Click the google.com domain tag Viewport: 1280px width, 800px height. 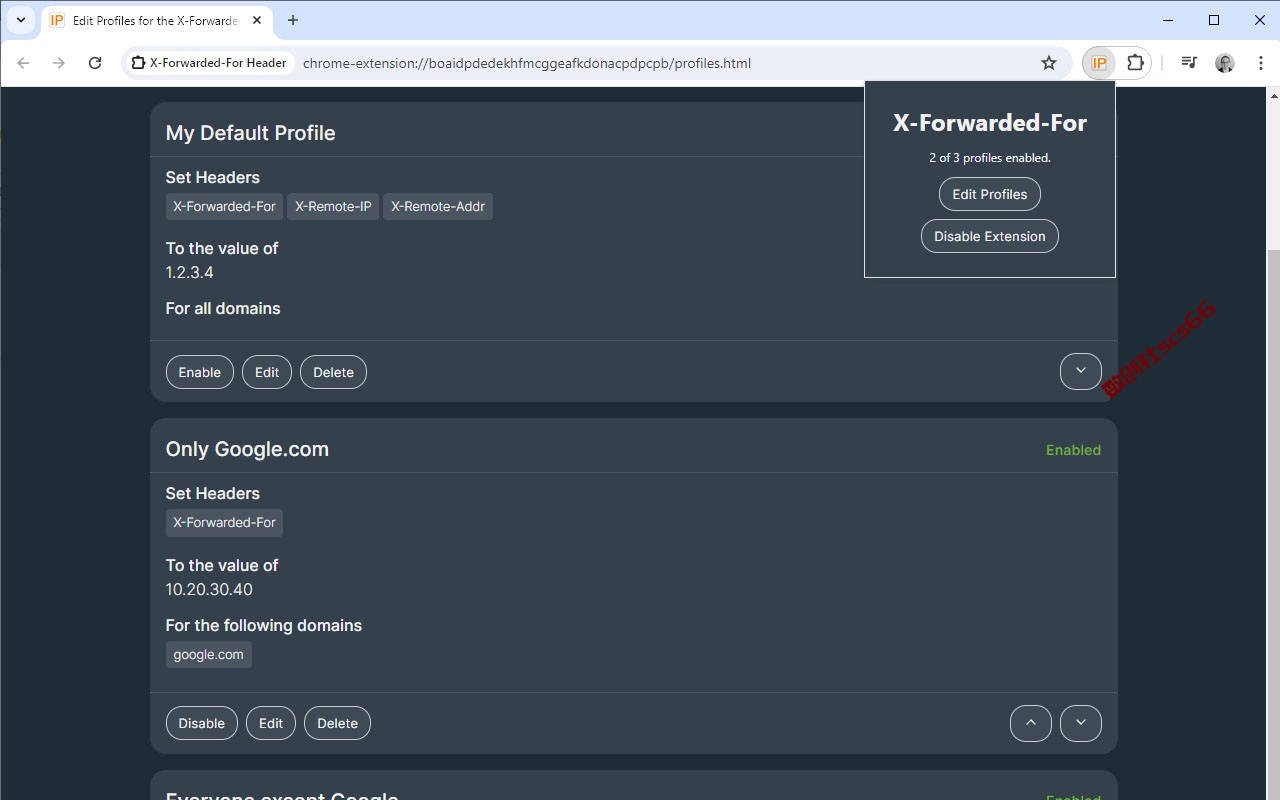209,654
